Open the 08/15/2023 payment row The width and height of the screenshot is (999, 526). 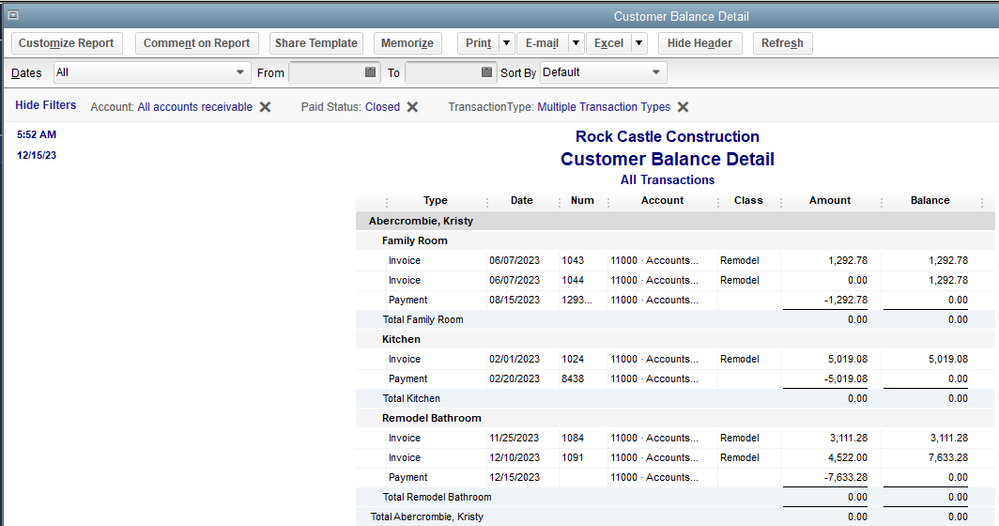pyautogui.click(x=675, y=300)
